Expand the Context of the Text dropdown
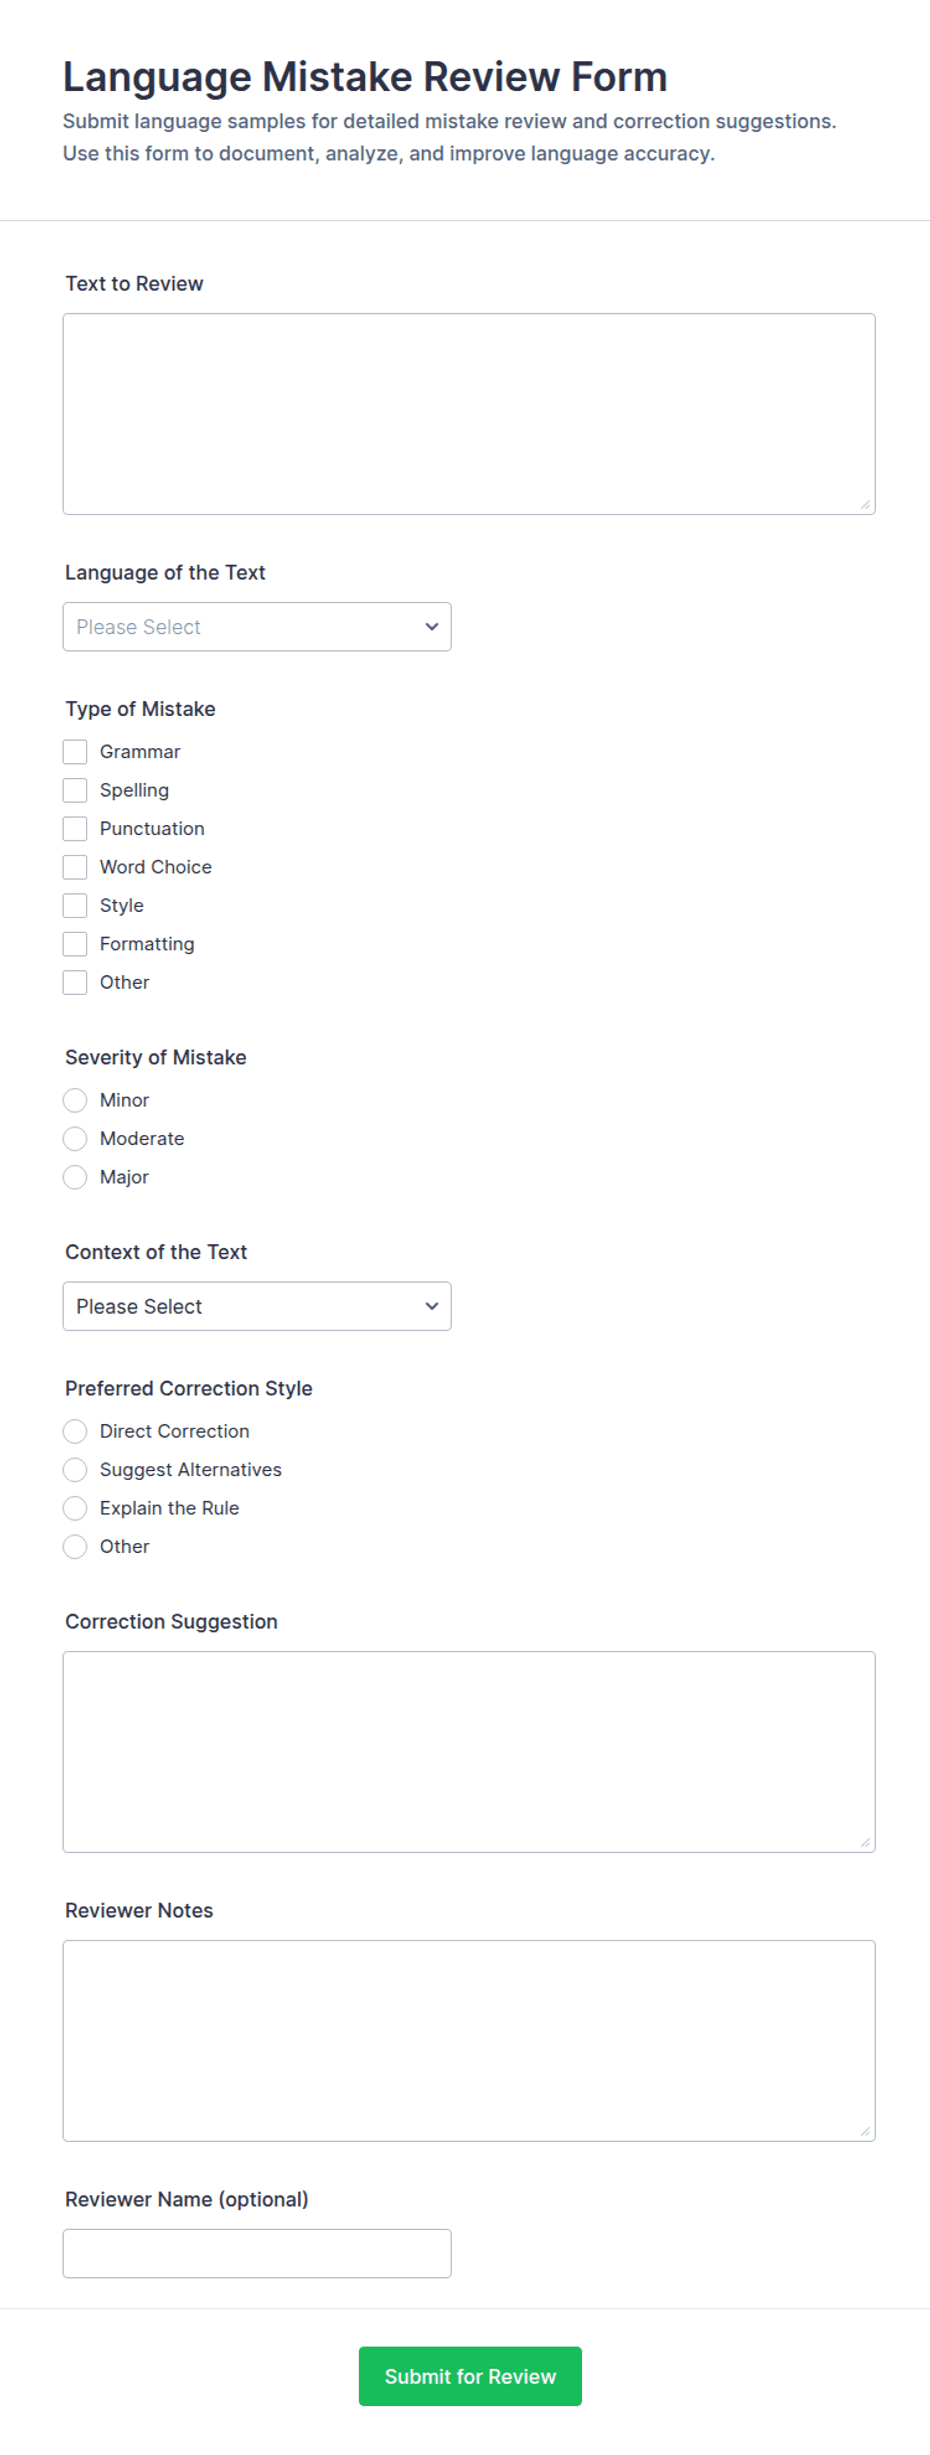Screen dimensions: 930x2455 pos(257,1307)
